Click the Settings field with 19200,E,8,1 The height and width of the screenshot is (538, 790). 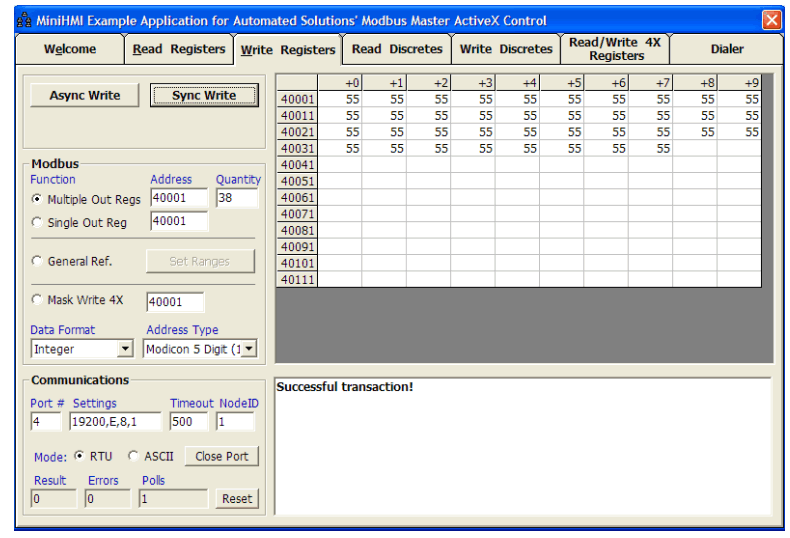[x=115, y=421]
